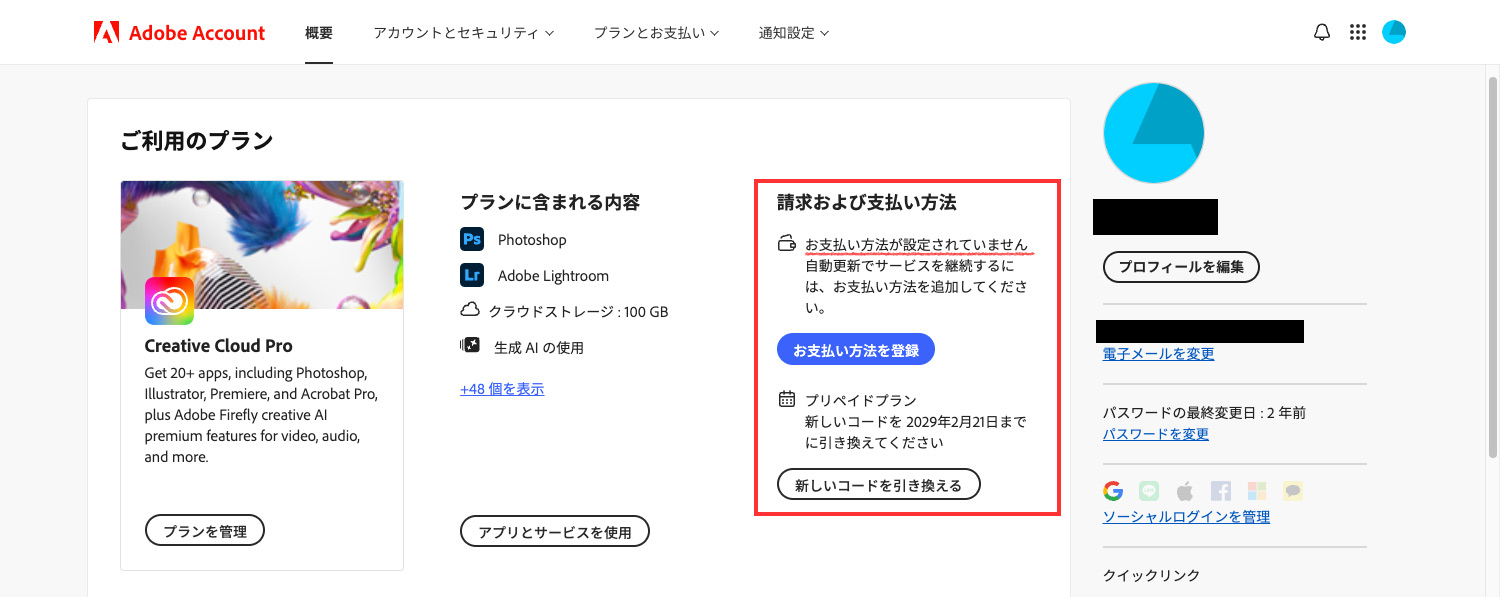Click the Creative Cloud rainbow app icon
1500x597 pixels.
pyautogui.click(x=169, y=301)
